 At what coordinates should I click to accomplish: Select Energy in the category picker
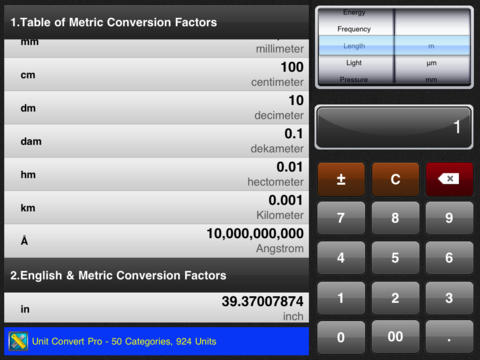click(x=354, y=13)
